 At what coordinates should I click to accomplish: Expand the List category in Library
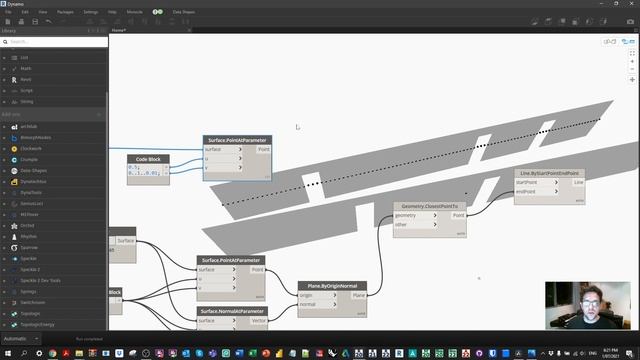4,58
